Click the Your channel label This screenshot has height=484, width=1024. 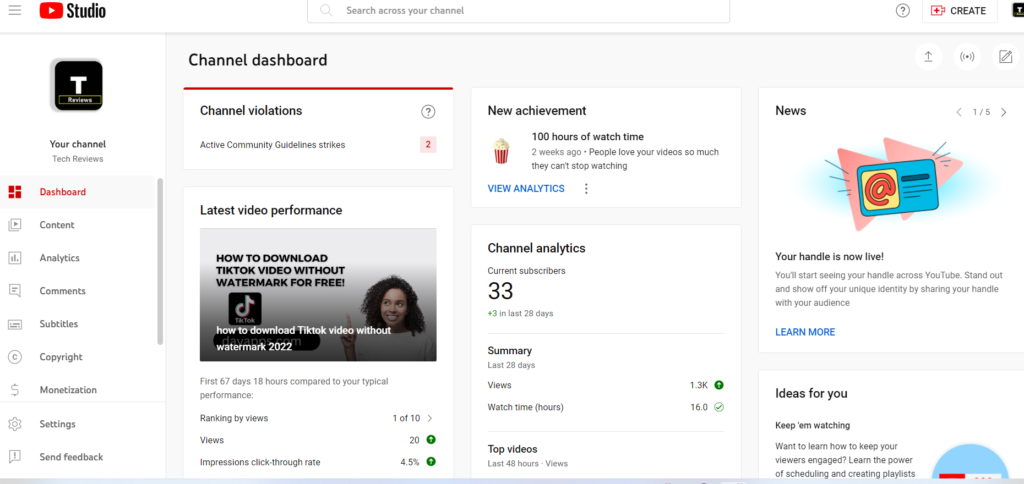click(x=78, y=144)
